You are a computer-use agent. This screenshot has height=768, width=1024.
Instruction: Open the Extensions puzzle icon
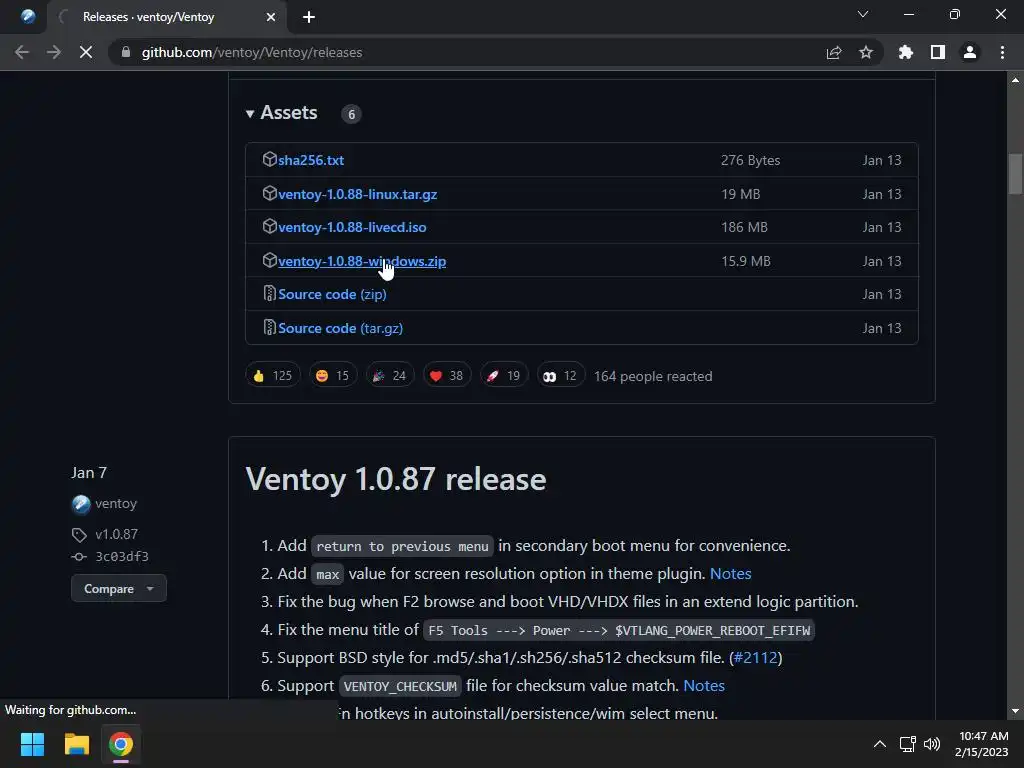point(906,52)
